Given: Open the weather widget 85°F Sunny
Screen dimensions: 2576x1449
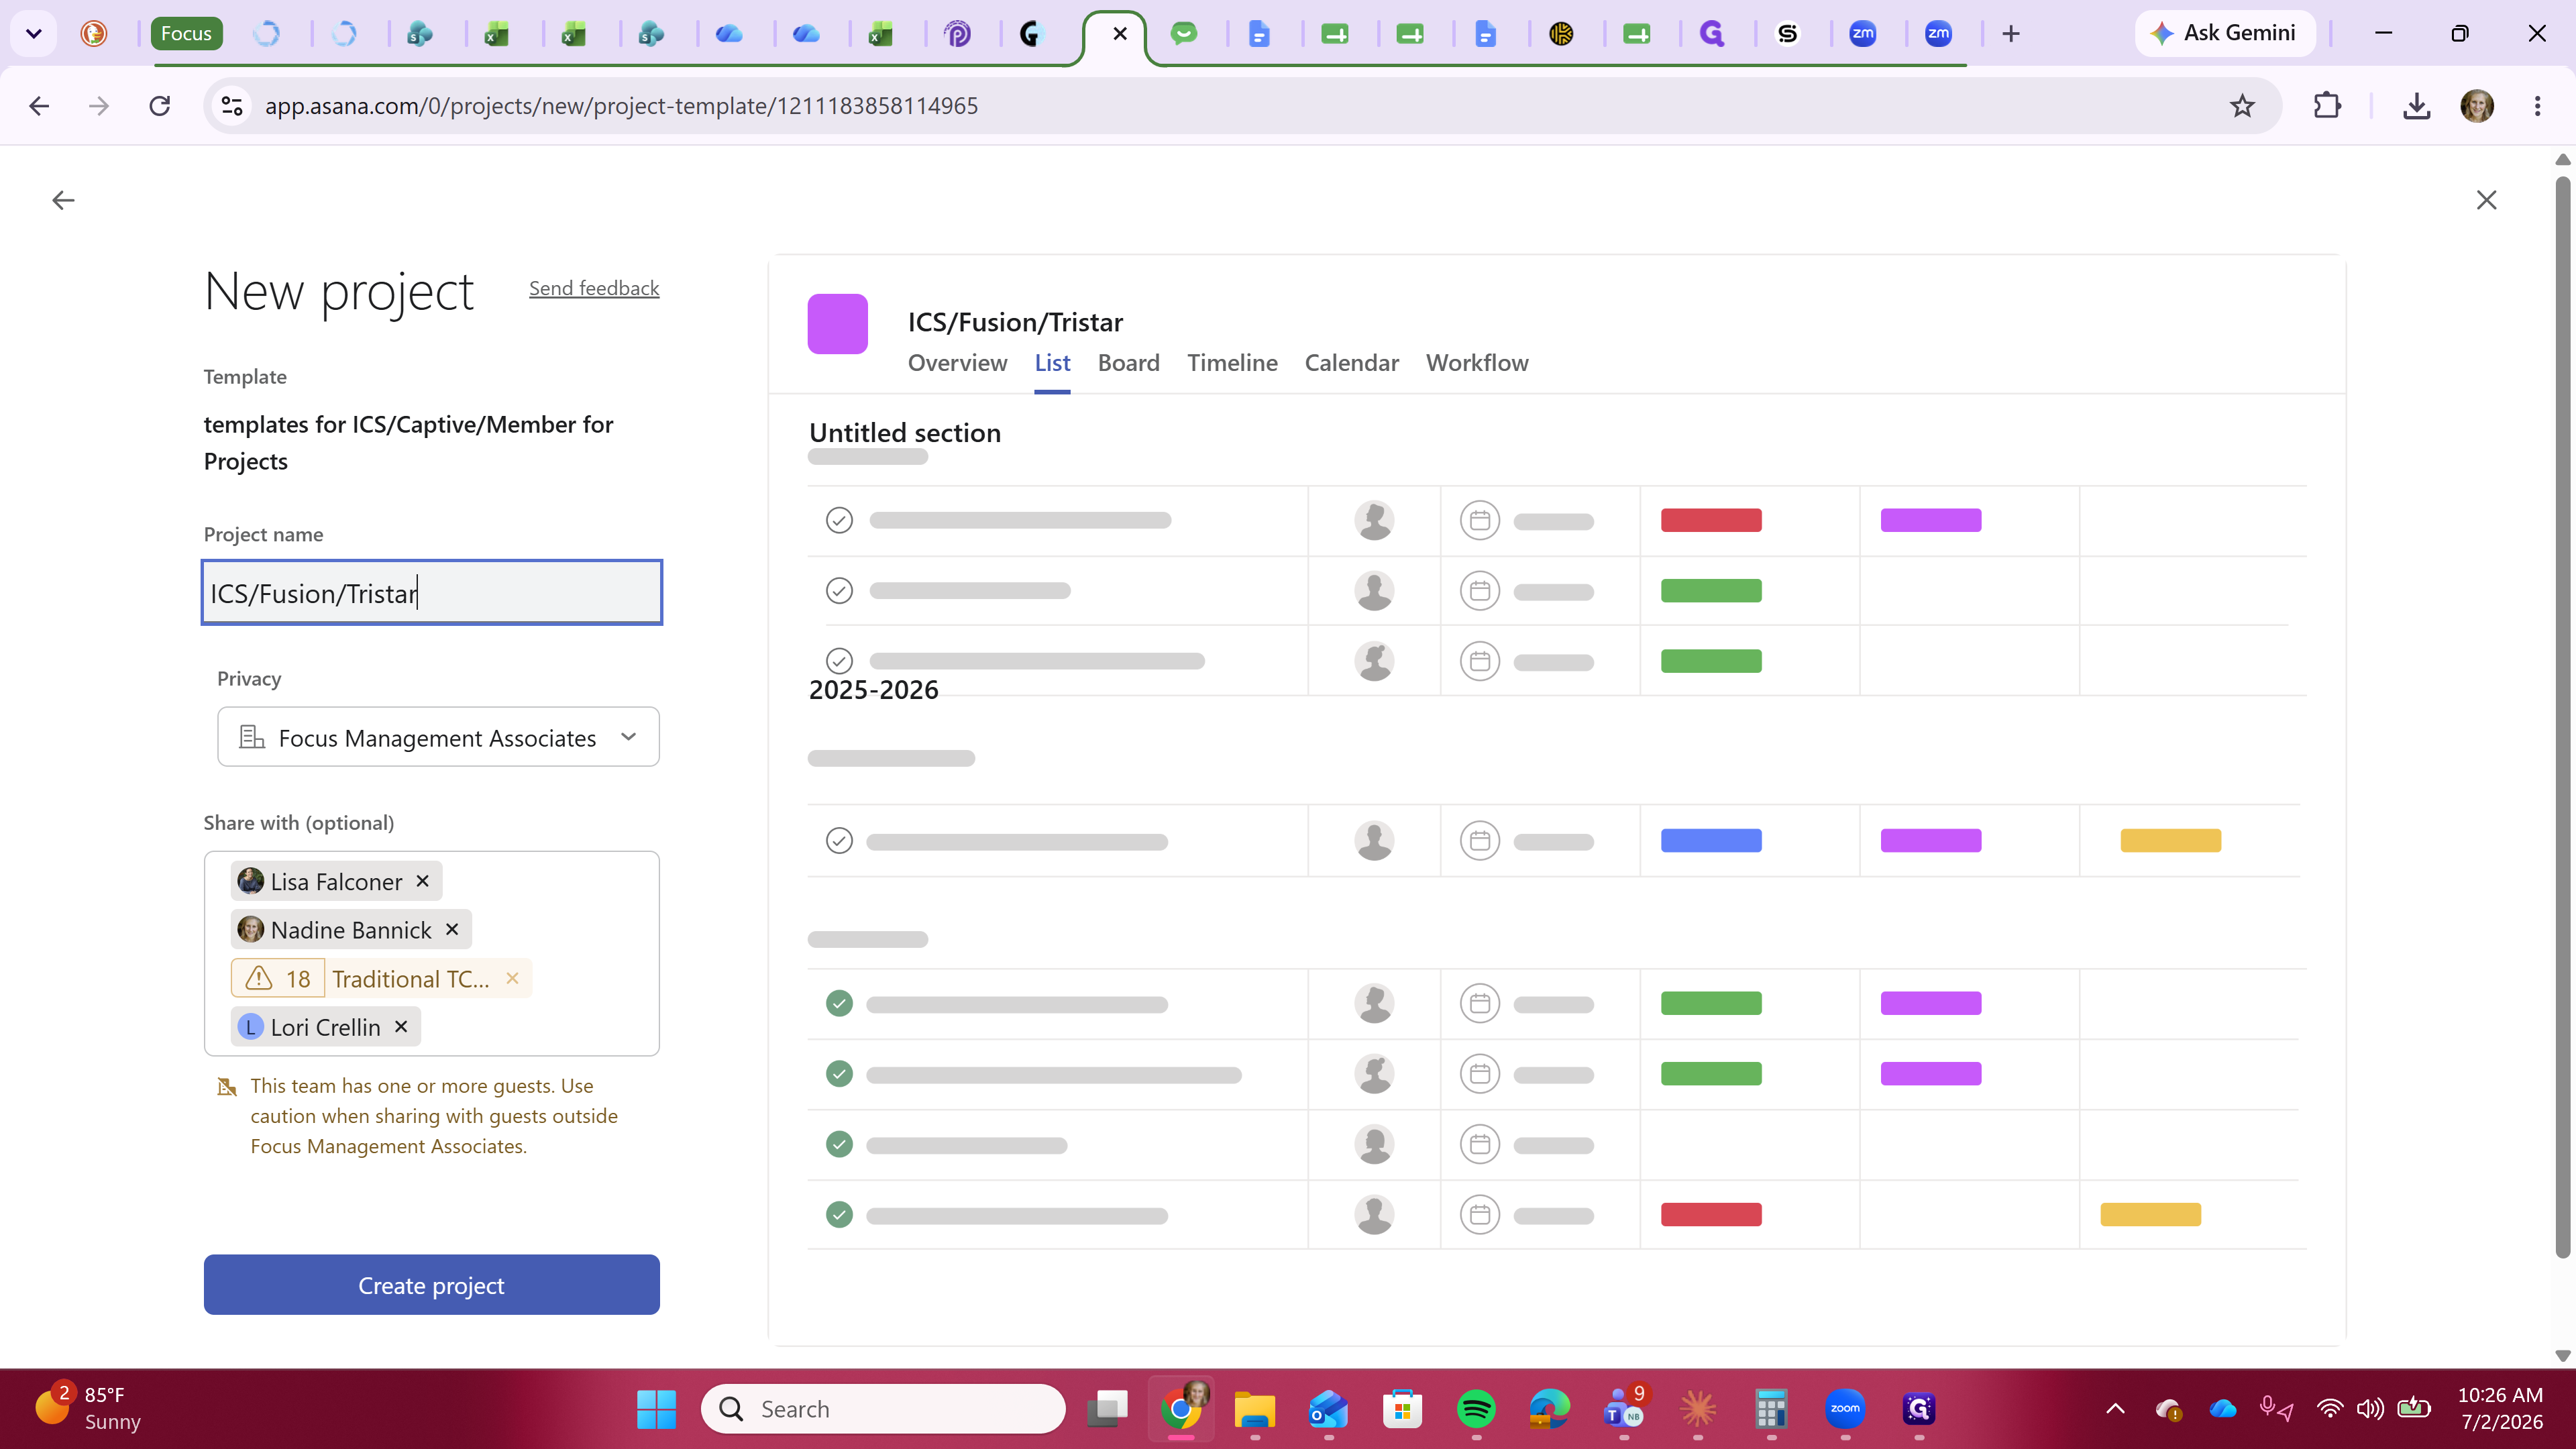Looking at the screenshot, I should click(90, 1408).
